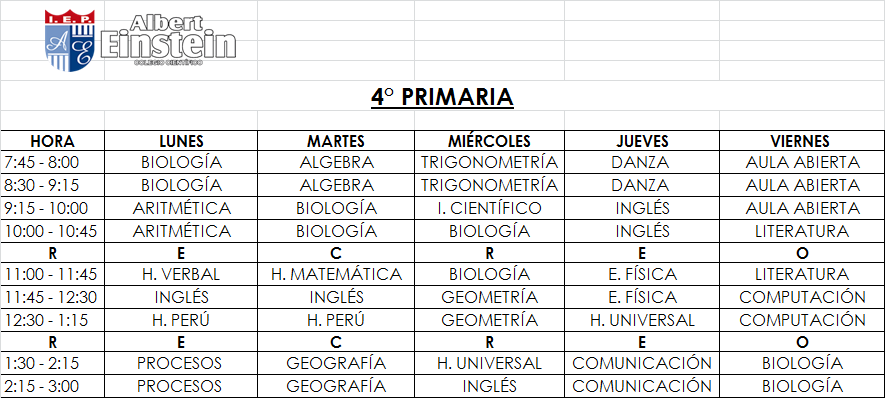The width and height of the screenshot is (885, 407).
Task: Select the JUEVES column header cell
Action: tap(642, 141)
